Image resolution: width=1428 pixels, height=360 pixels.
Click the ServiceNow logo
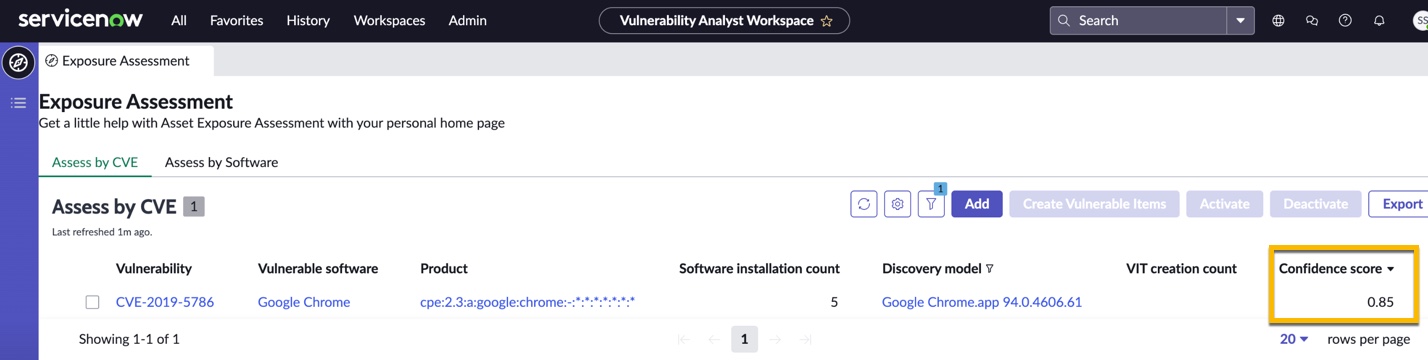(x=81, y=19)
